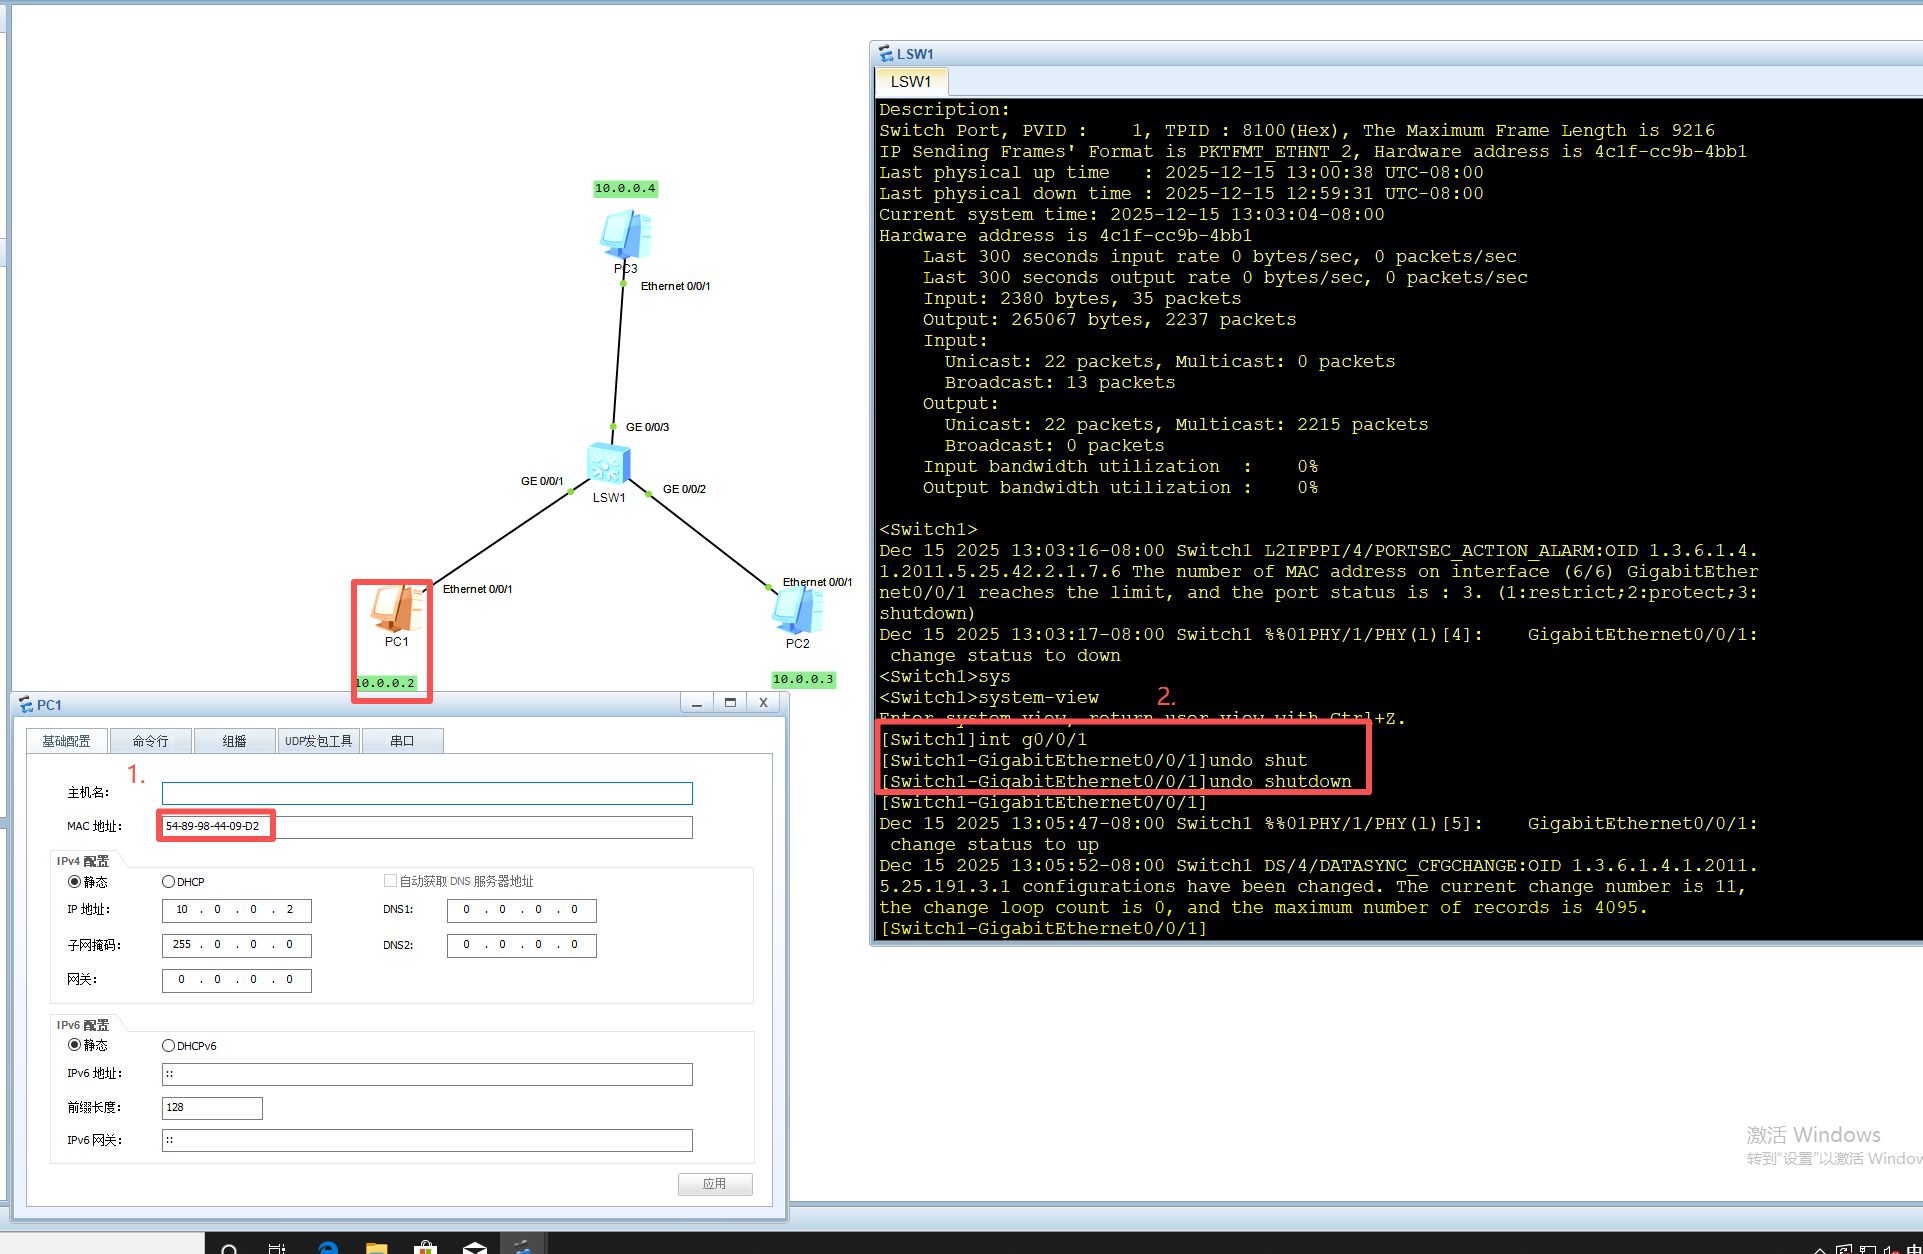Click the 应用 apply button
The image size is (1923, 1254).
[x=714, y=1184]
